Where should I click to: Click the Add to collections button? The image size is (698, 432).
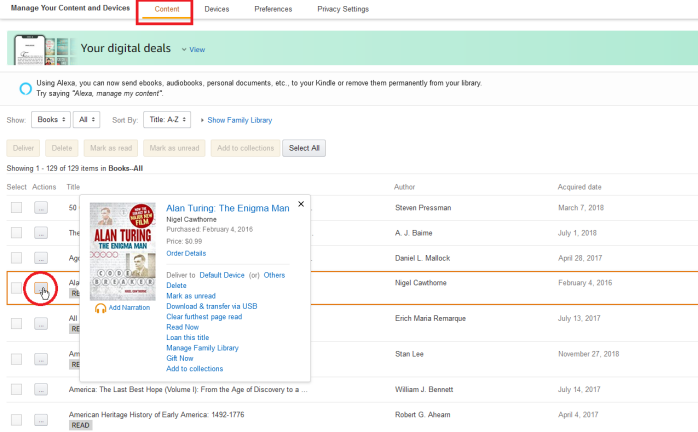[x=245, y=148]
